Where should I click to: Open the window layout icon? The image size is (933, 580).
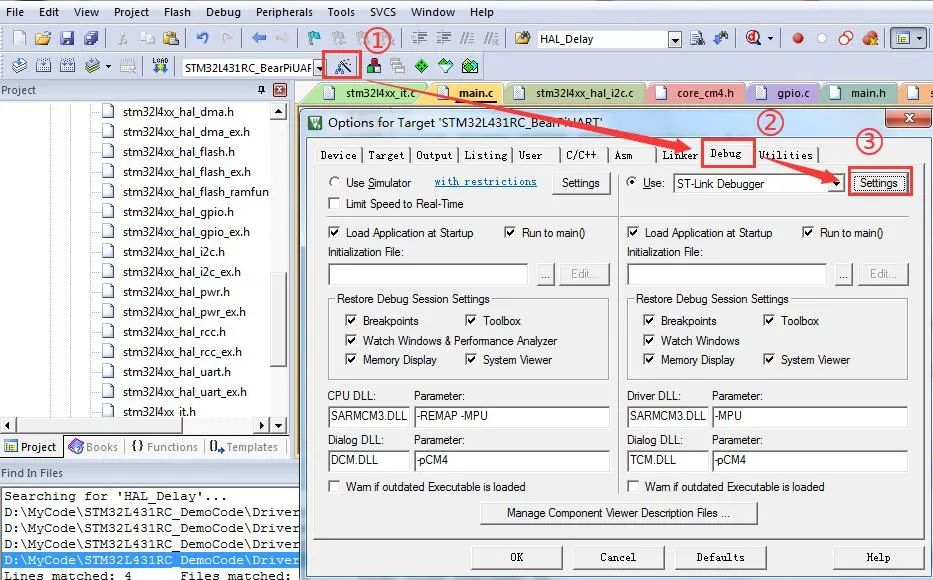903,39
